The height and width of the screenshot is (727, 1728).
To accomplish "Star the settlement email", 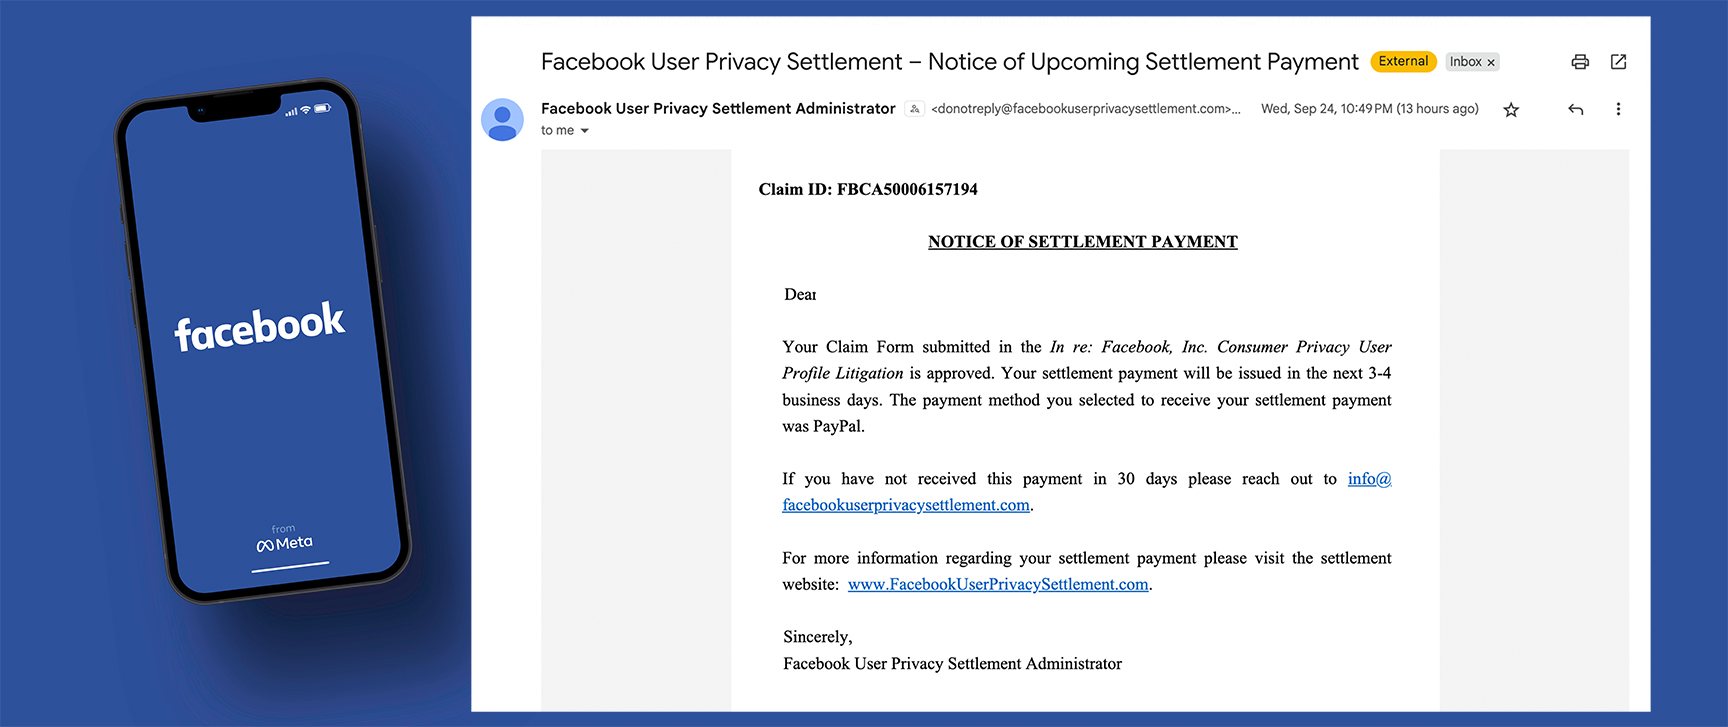I will pos(1511,109).
